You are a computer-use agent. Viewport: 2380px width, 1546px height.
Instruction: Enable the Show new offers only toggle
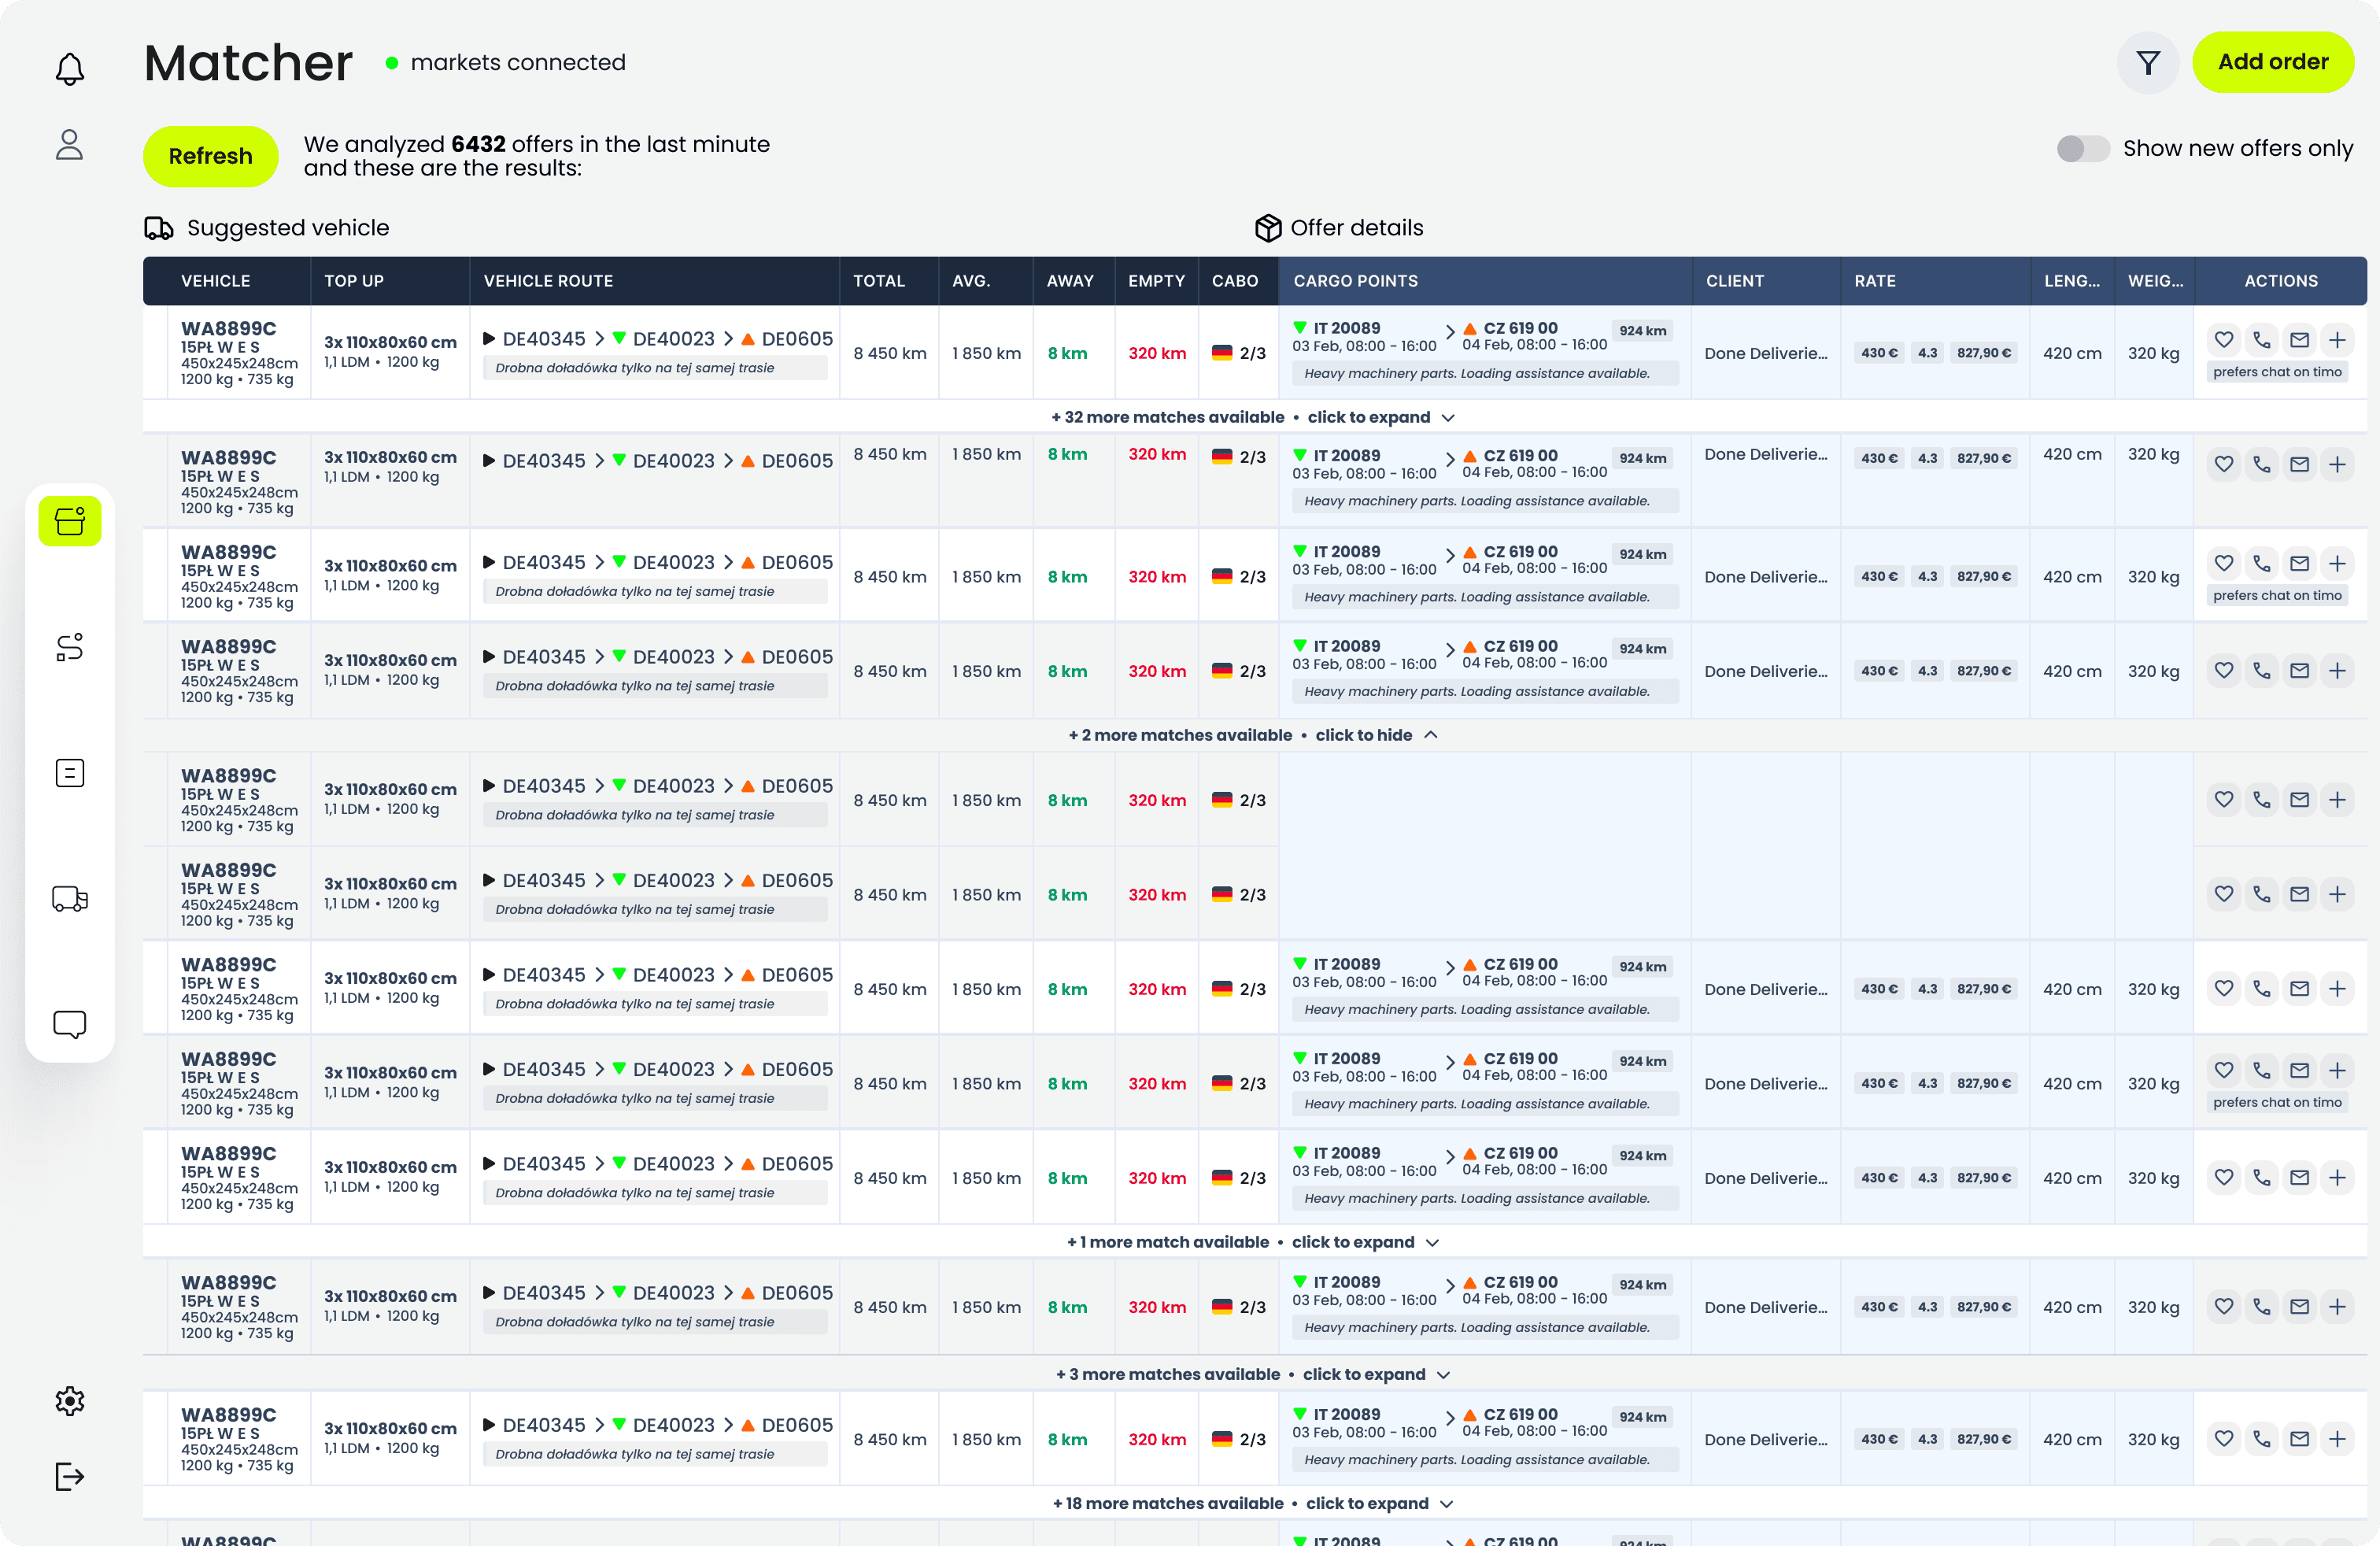(2083, 148)
